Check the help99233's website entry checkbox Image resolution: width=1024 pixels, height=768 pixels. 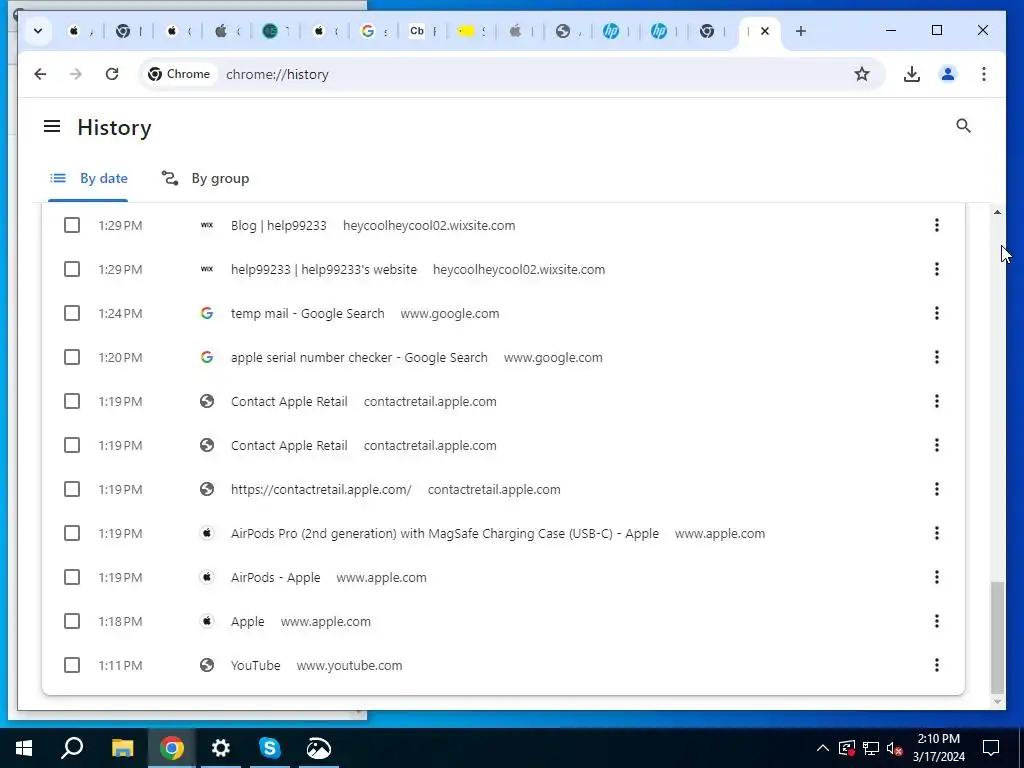(72, 269)
